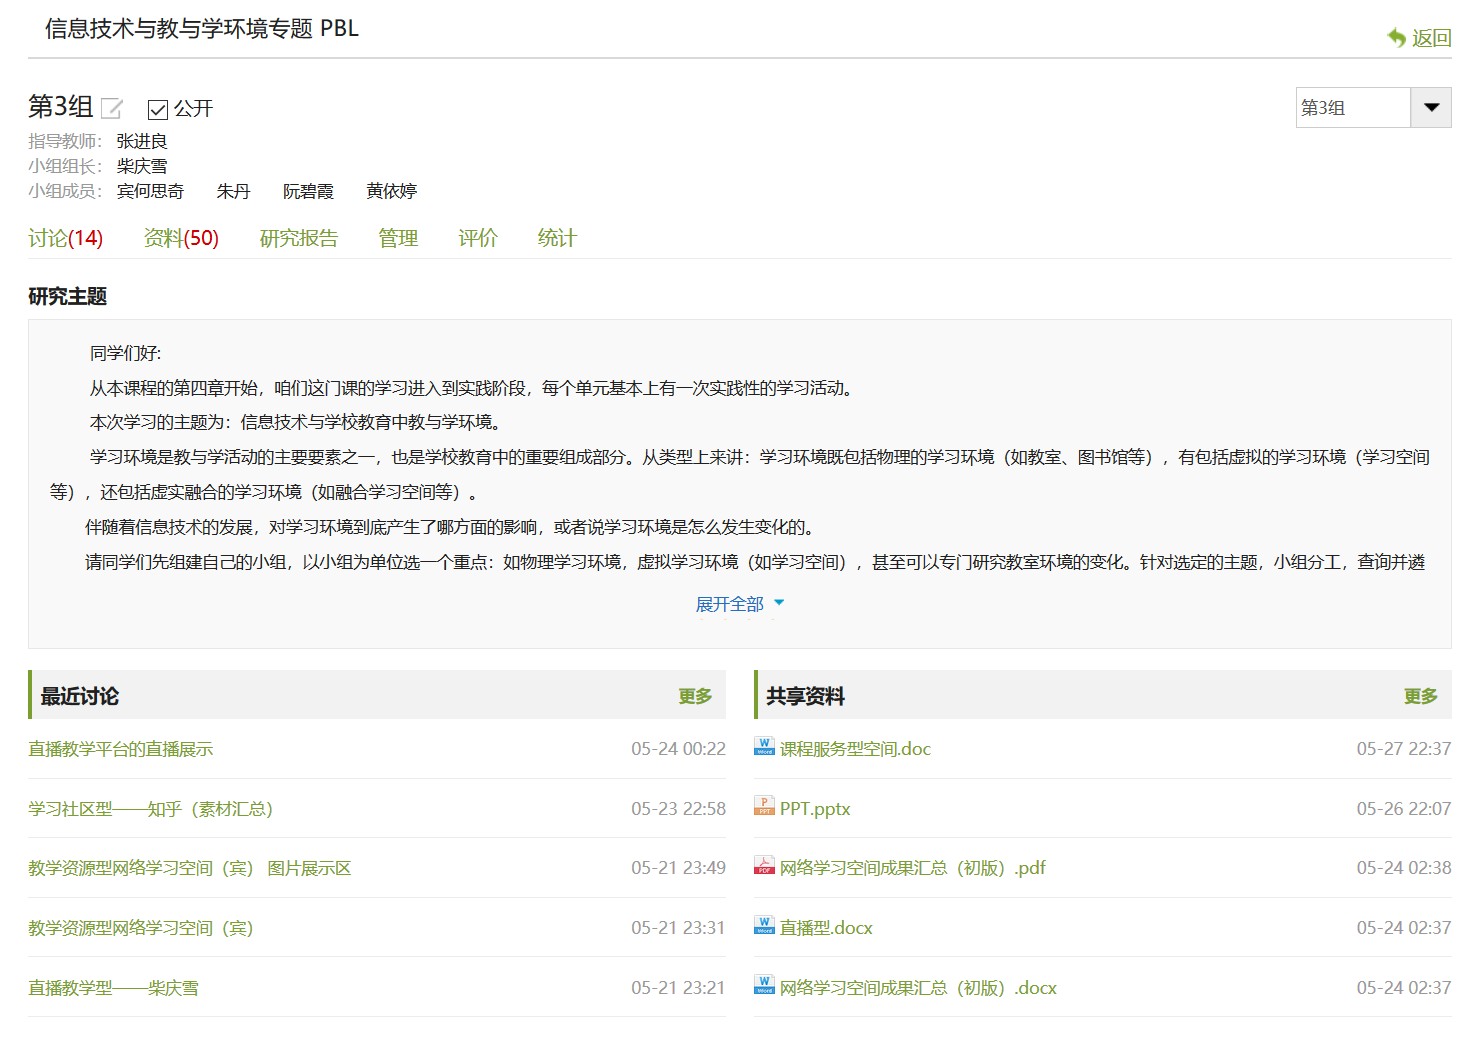Click PDF icon for 网络学习空间成果汇总 pdf
Viewport: 1484px width, 1040px height.
tap(764, 866)
